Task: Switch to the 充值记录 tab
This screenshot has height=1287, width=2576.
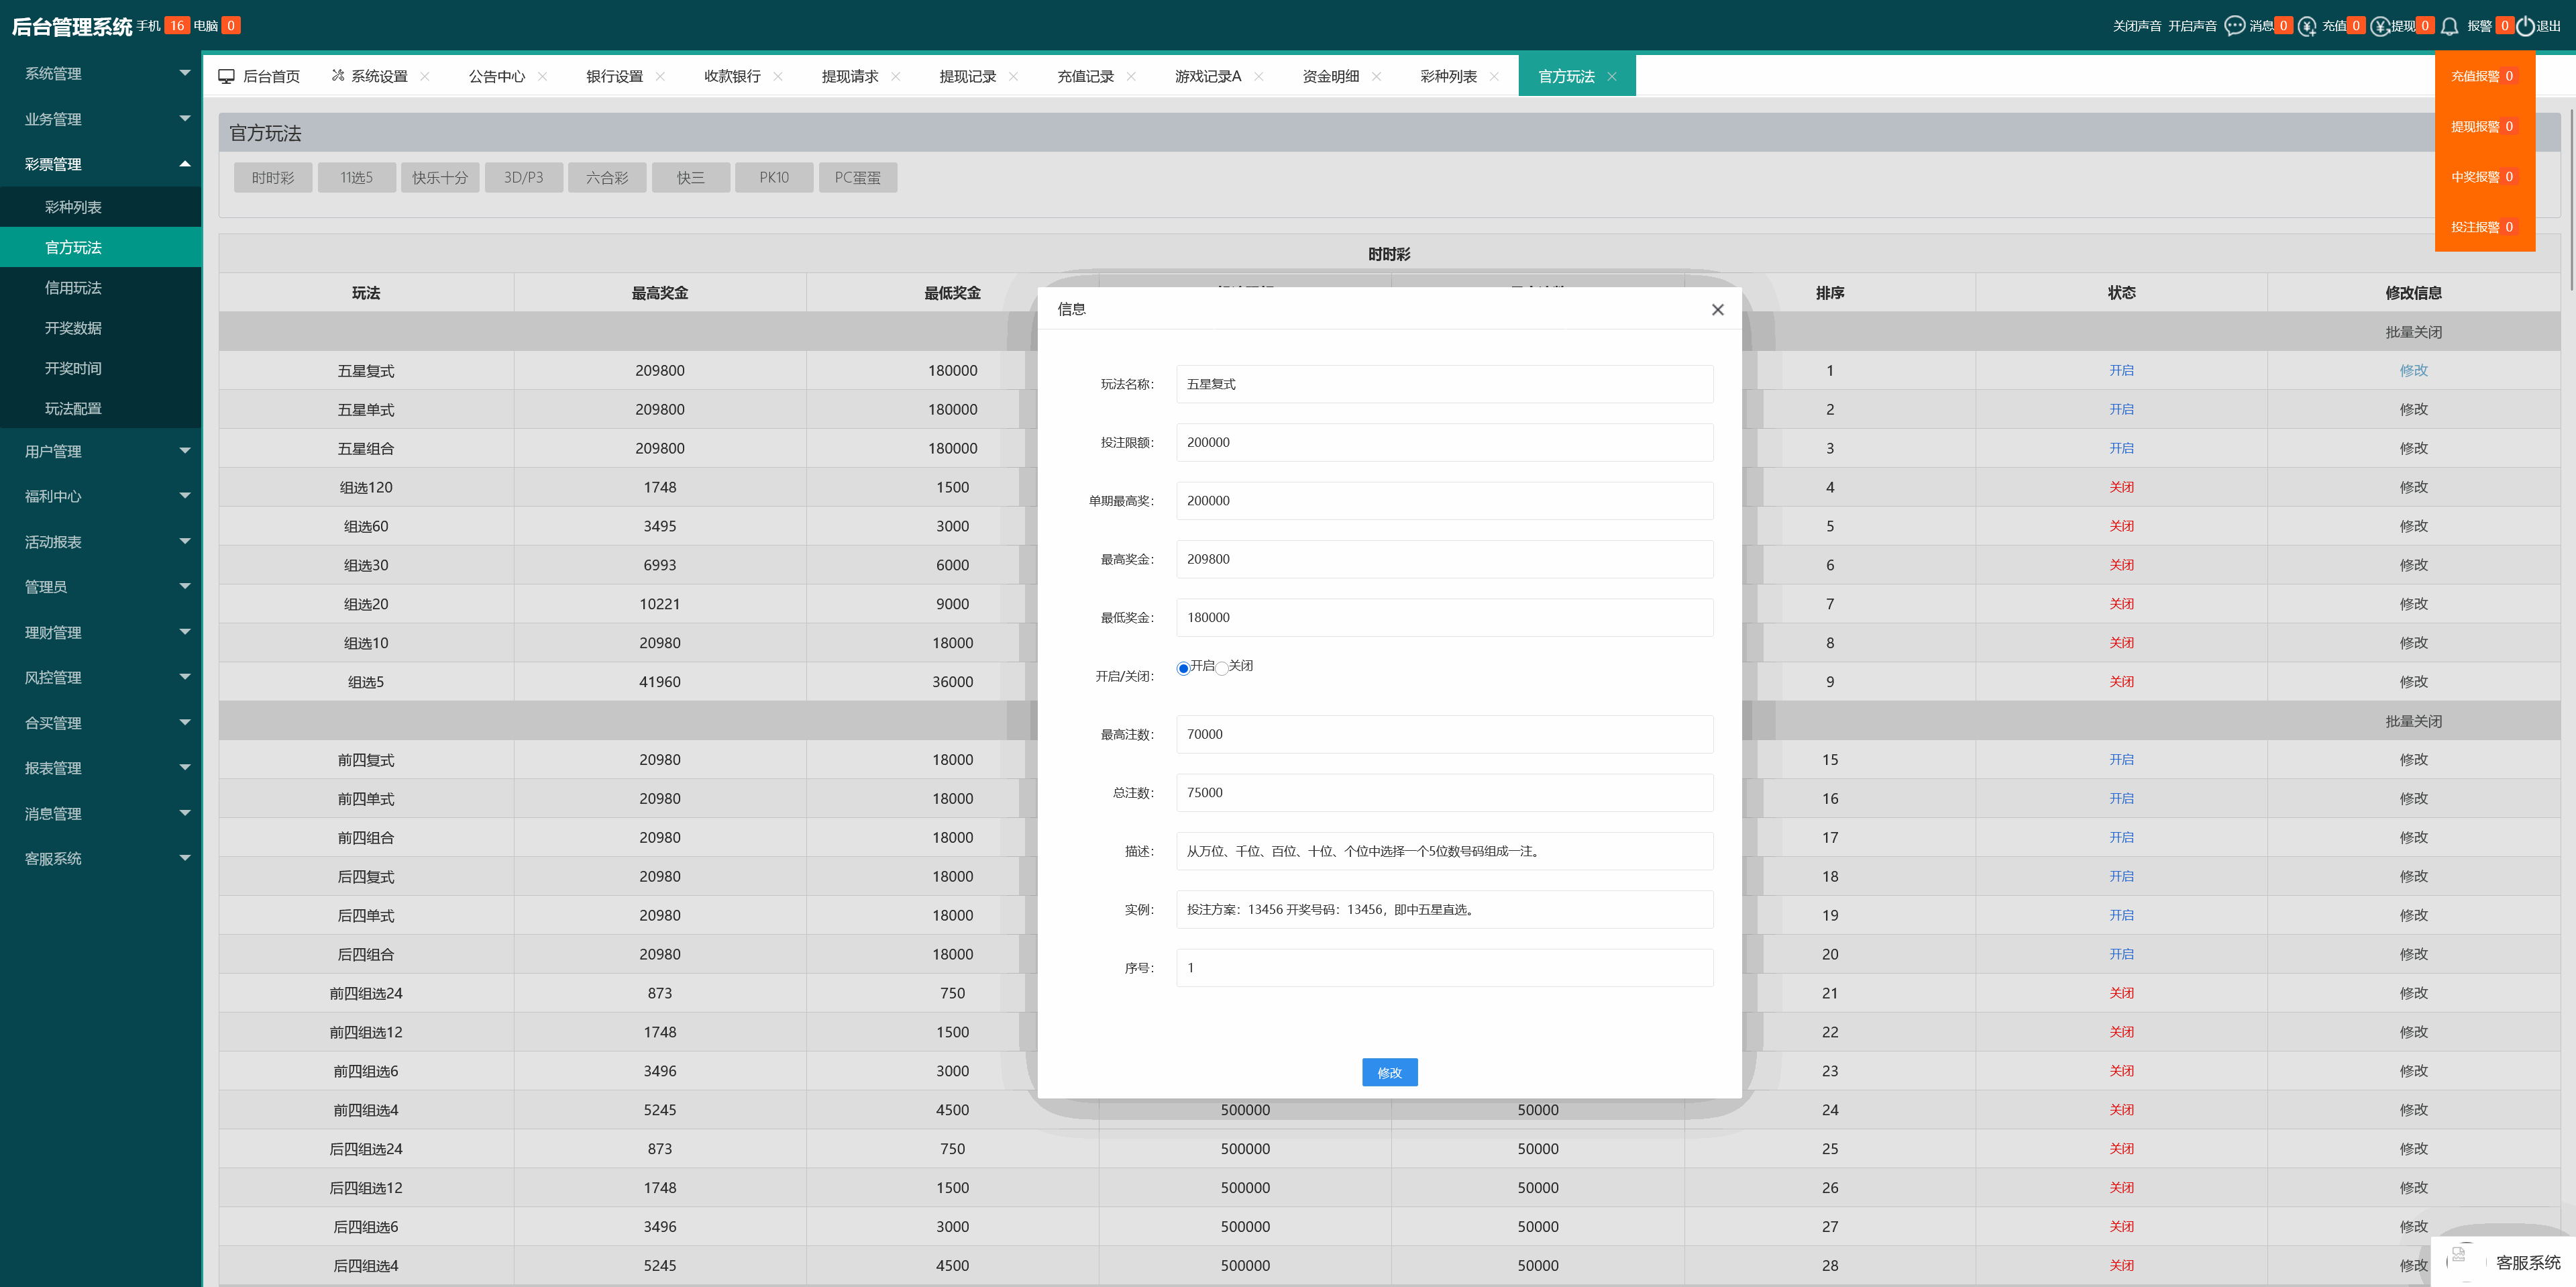Action: point(1085,77)
